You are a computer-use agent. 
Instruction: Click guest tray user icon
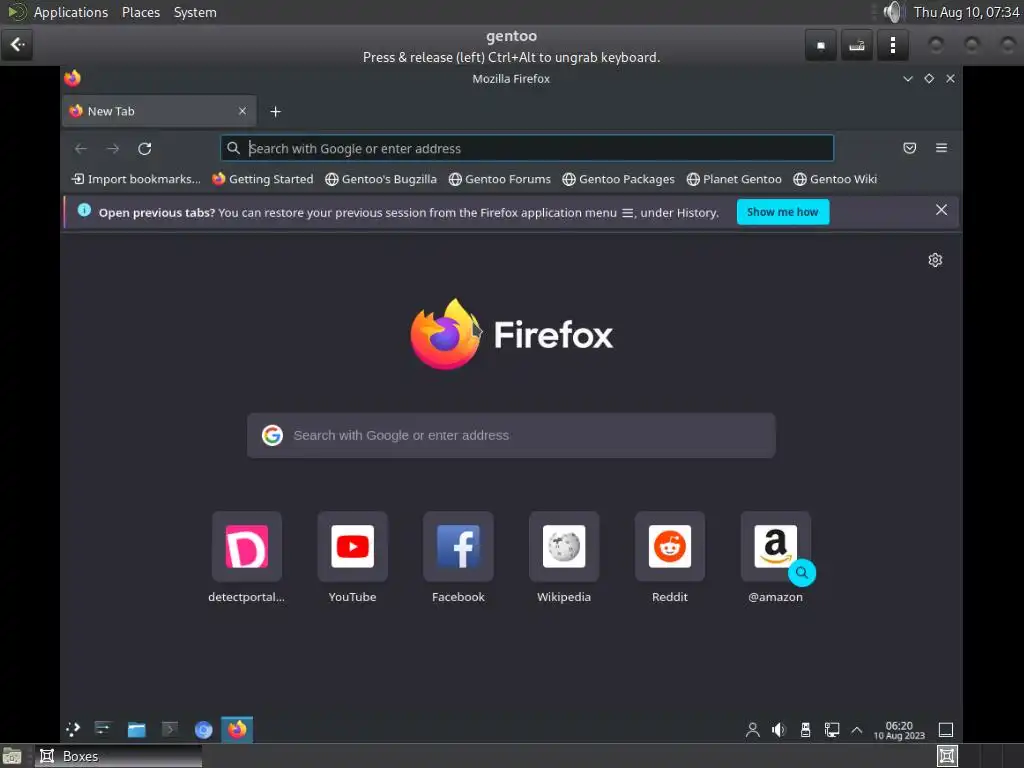[752, 729]
